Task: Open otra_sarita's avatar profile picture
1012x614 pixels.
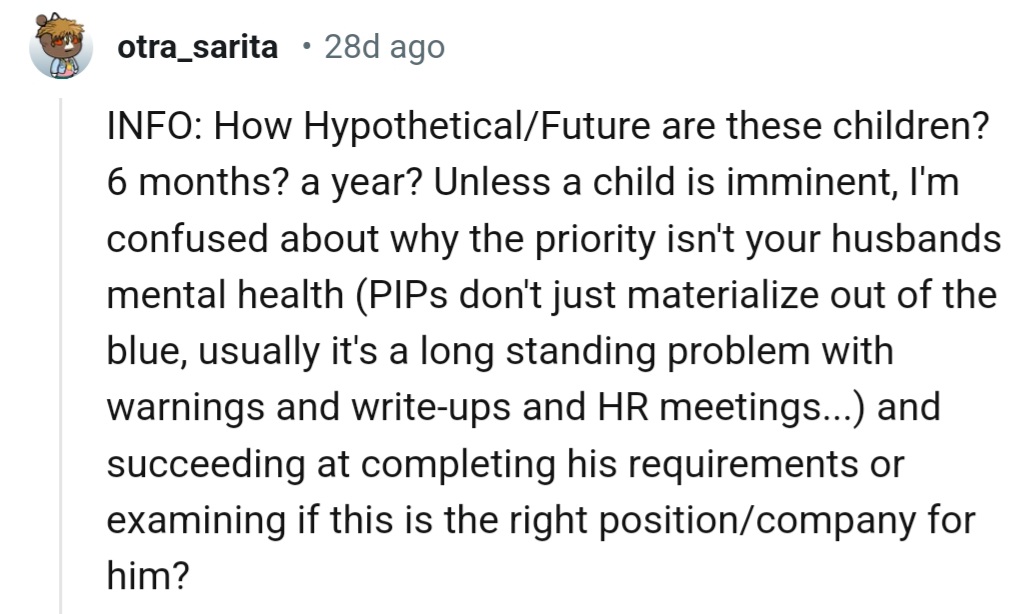Action: 61,46
